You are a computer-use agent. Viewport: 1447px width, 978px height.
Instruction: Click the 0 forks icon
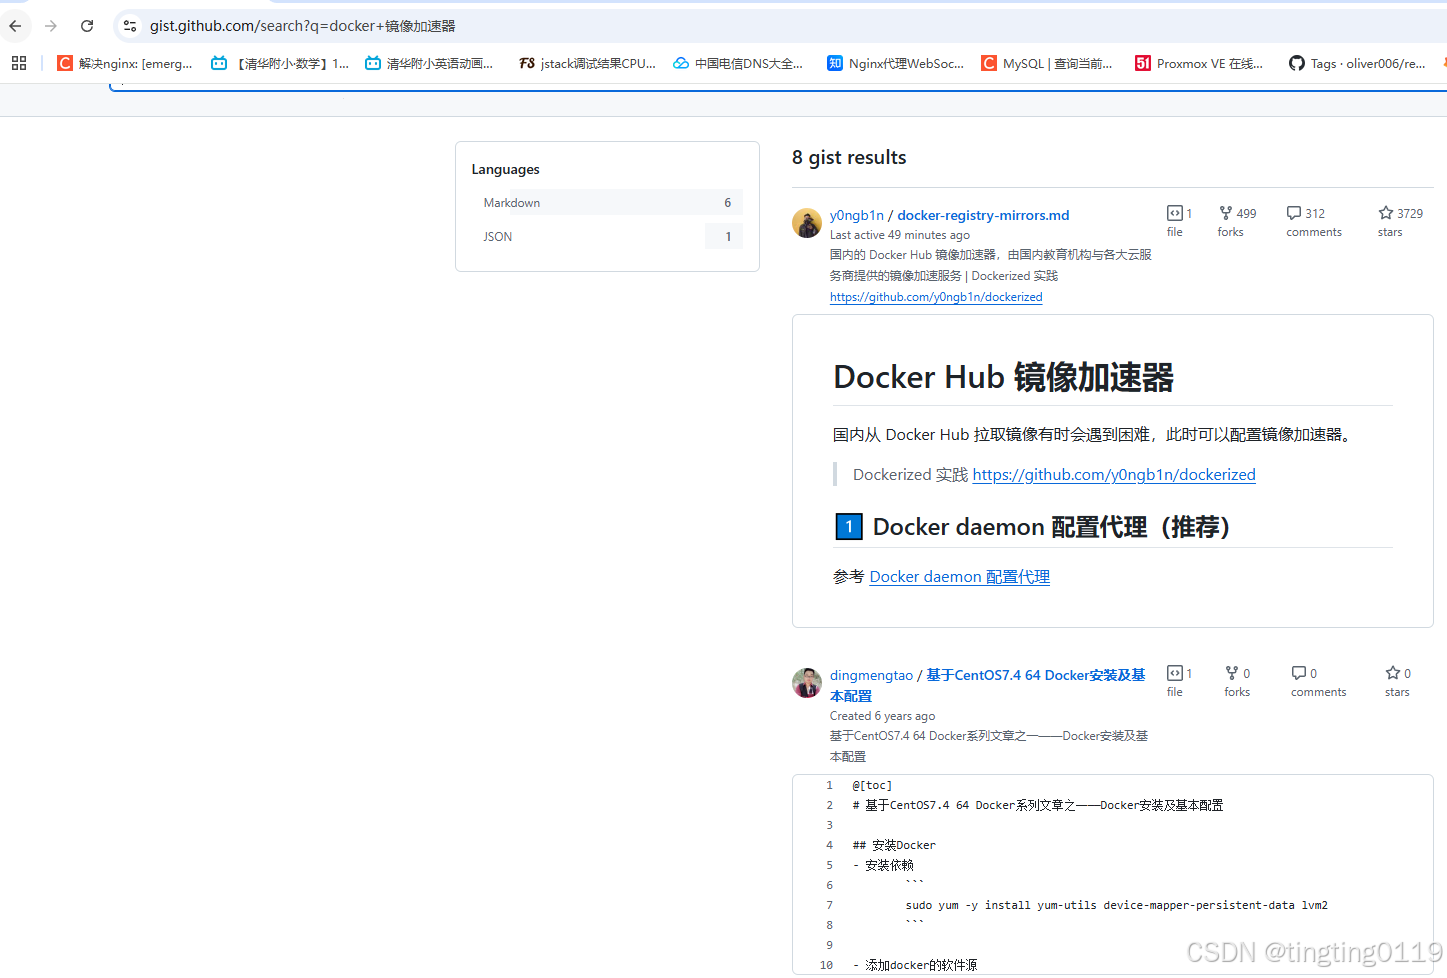point(1232,673)
